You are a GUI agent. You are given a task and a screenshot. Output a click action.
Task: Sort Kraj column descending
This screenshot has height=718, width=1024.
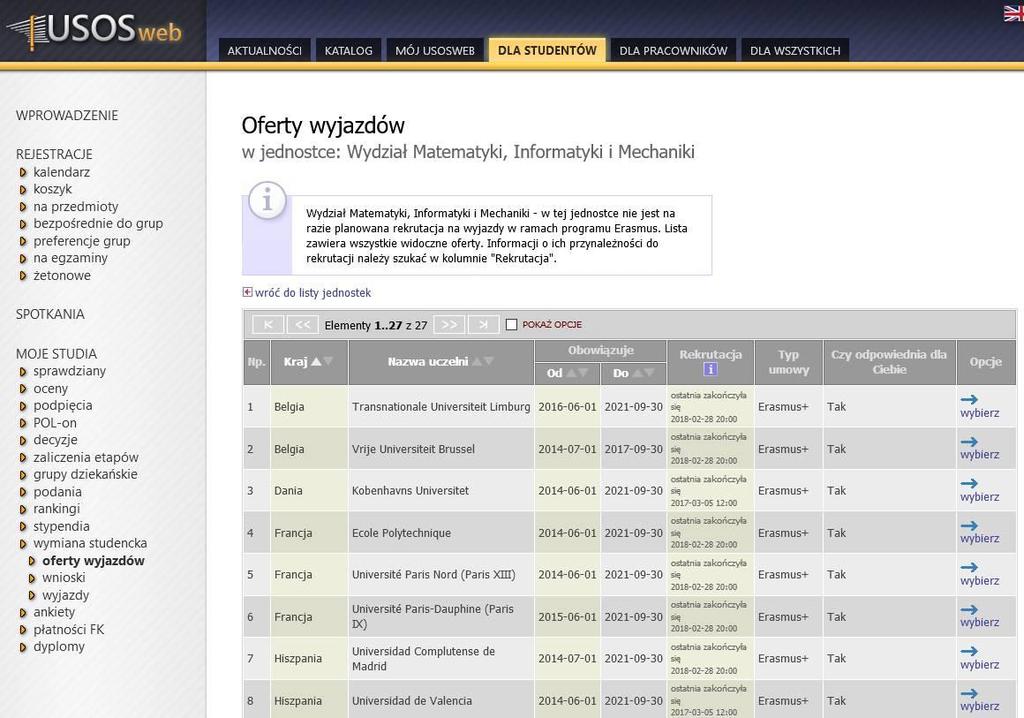328,361
